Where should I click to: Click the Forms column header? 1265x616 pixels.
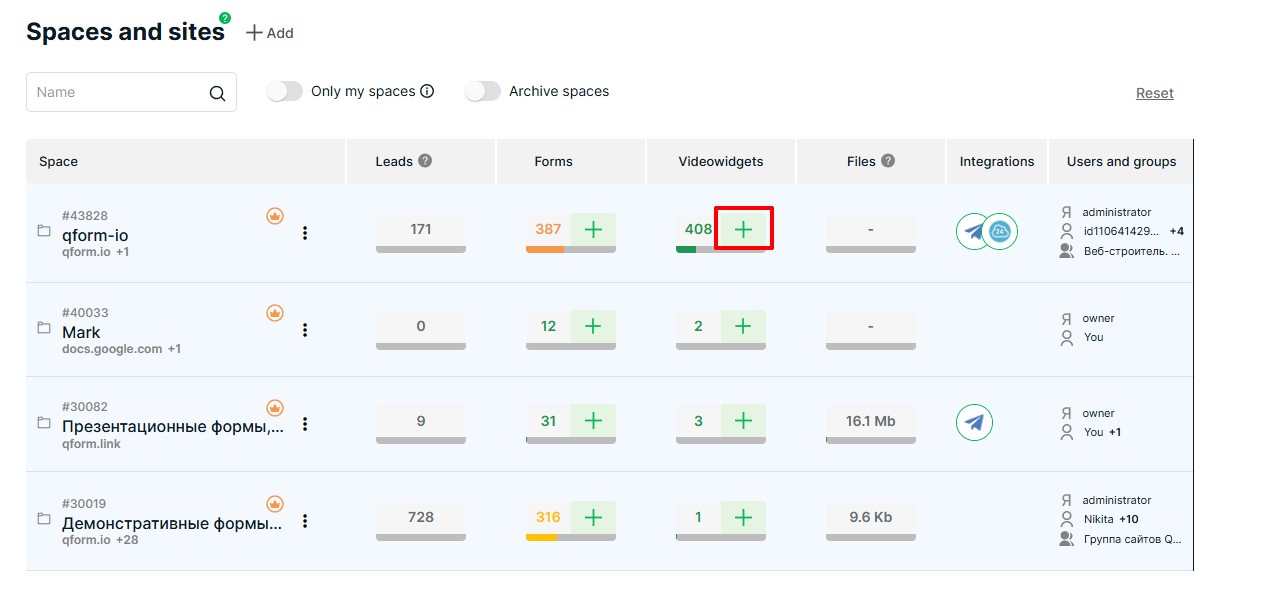point(553,162)
